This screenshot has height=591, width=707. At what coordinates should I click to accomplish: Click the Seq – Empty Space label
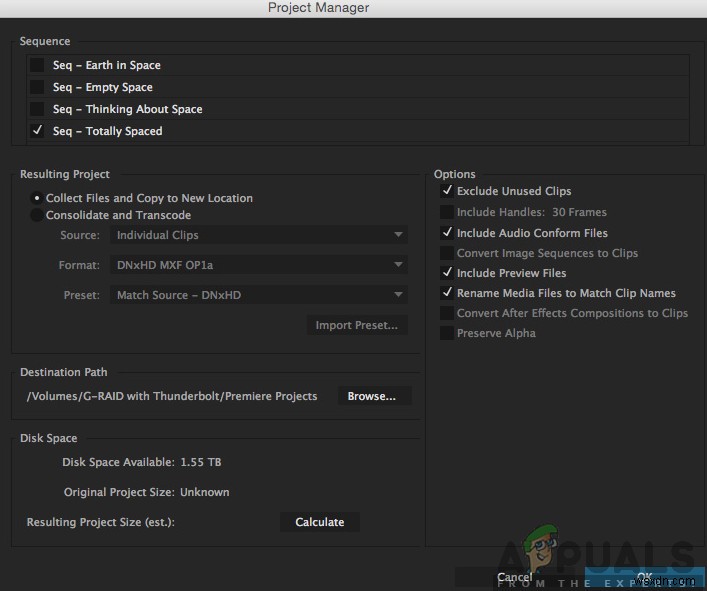pos(103,87)
